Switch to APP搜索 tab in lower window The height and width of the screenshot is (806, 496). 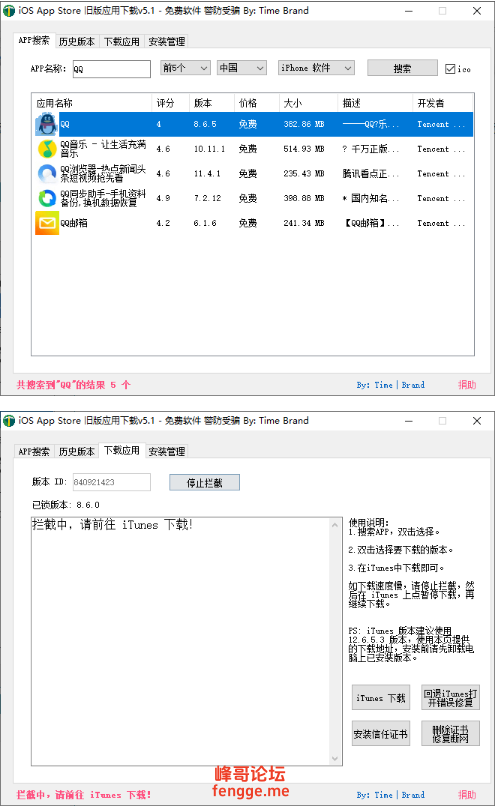point(34,452)
